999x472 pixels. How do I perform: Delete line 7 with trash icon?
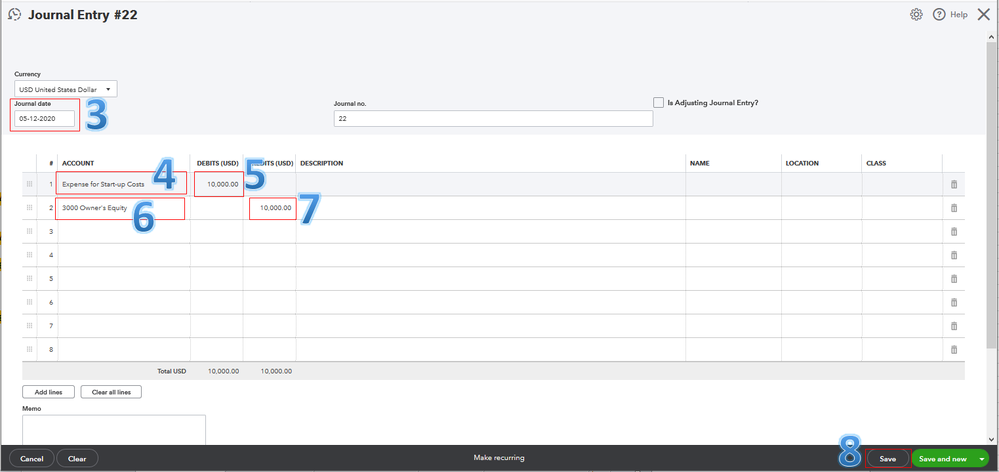954,325
